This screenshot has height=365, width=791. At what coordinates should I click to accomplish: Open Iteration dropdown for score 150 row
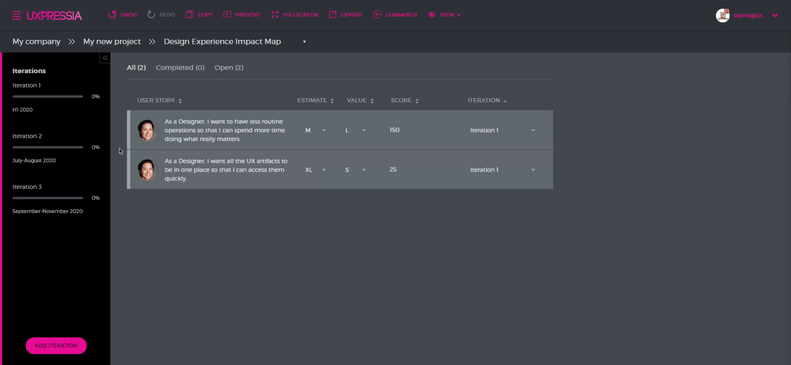pyautogui.click(x=502, y=130)
